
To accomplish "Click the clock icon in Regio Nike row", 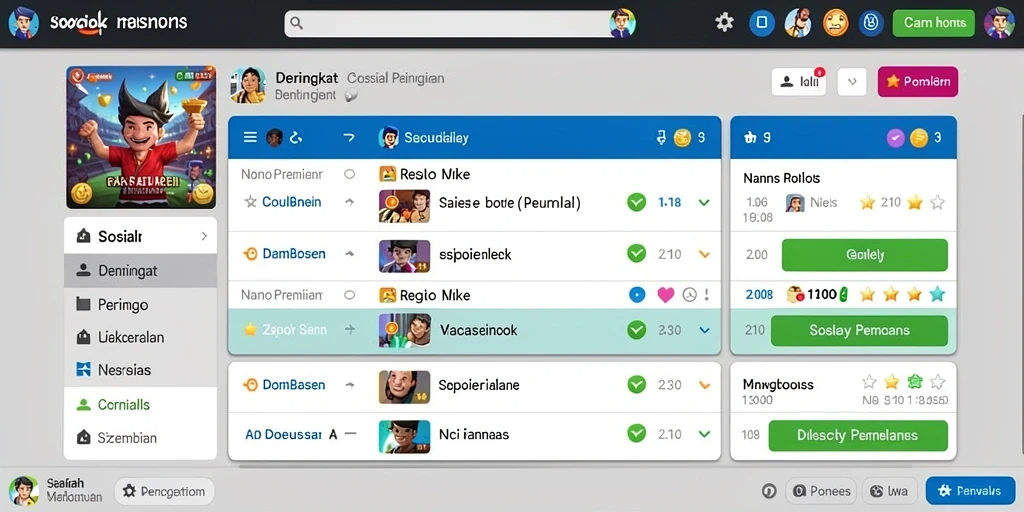I will pos(690,295).
